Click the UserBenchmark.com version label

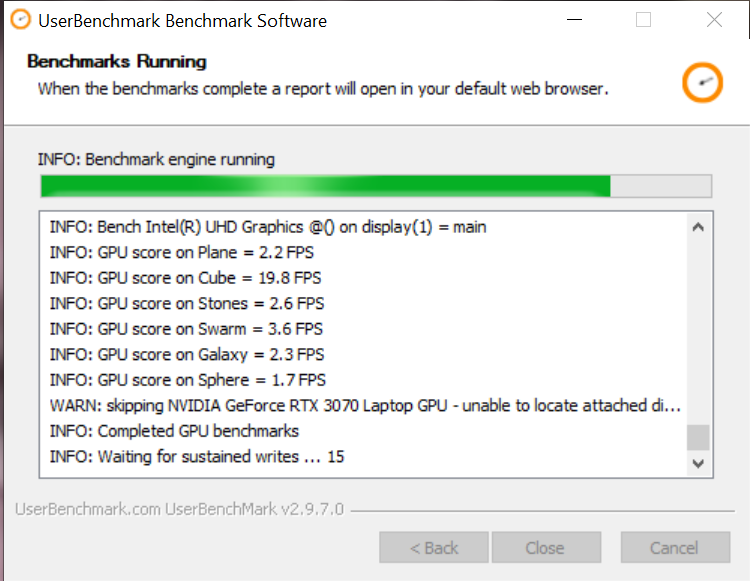pyautogui.click(x=179, y=509)
